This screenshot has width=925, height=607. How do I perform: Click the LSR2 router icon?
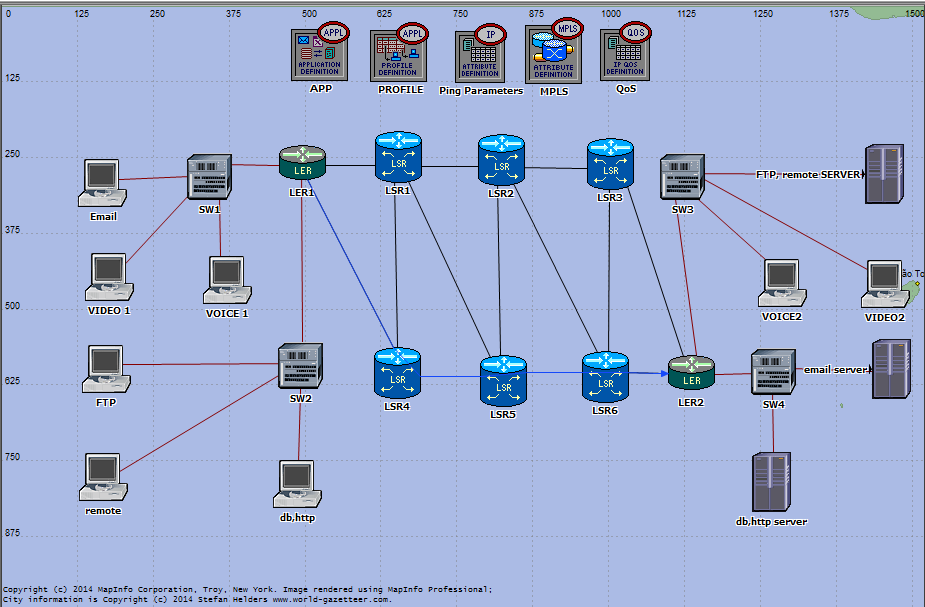coord(500,160)
